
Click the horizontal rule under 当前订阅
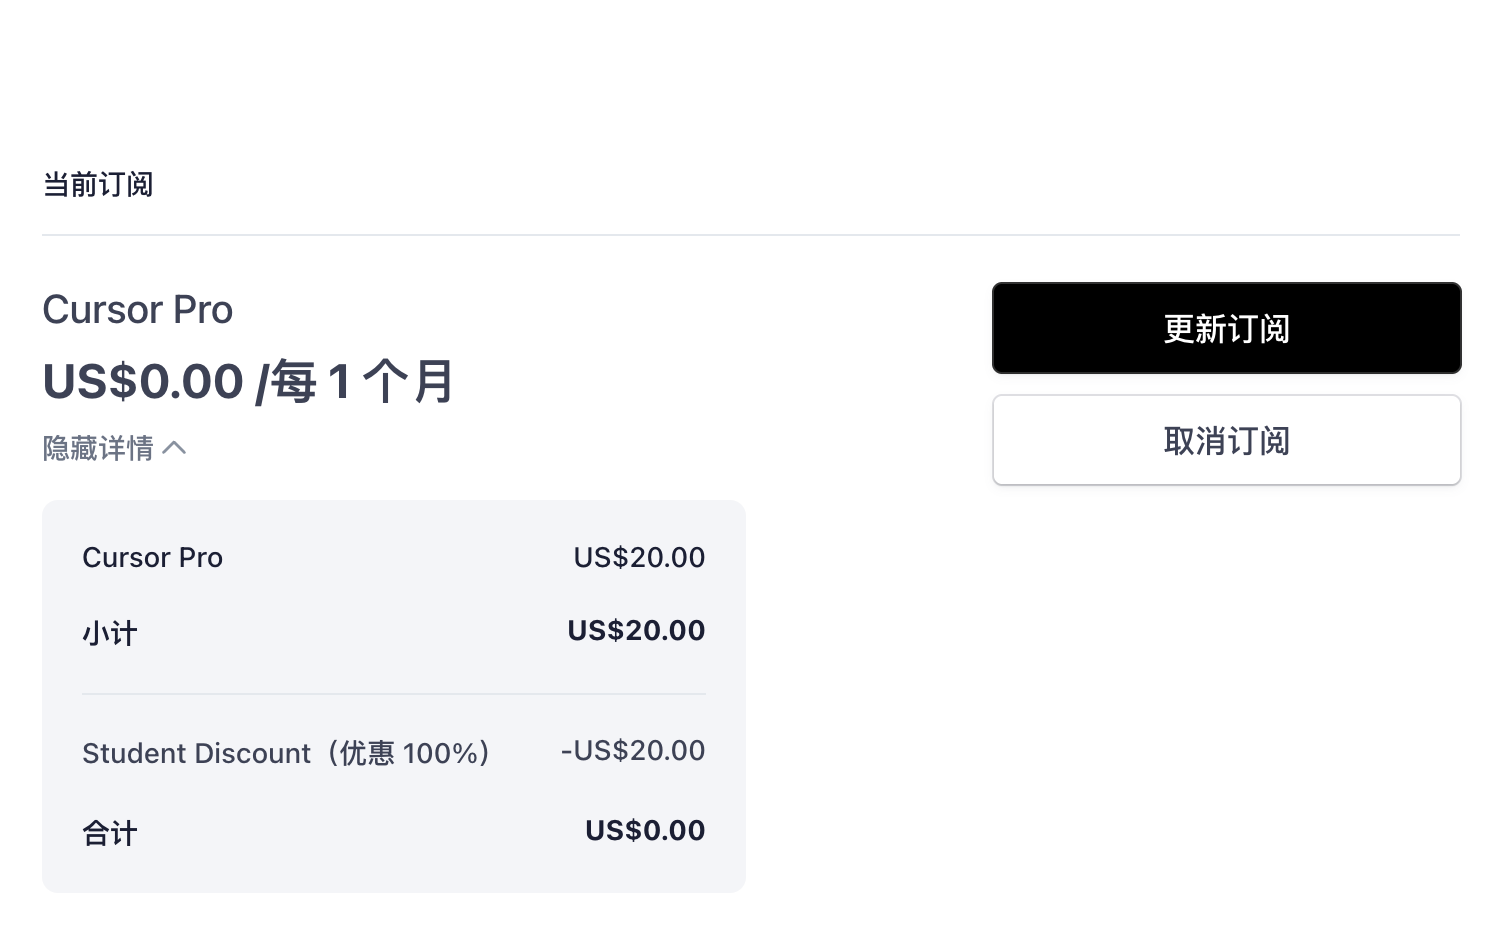click(750, 235)
